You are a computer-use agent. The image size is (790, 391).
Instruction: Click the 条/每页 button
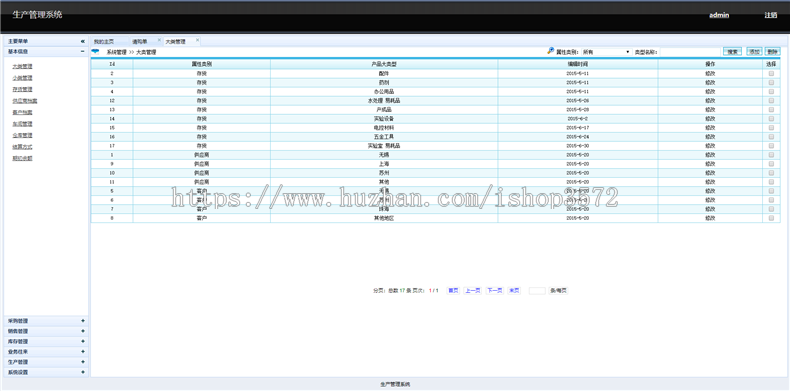click(x=558, y=291)
